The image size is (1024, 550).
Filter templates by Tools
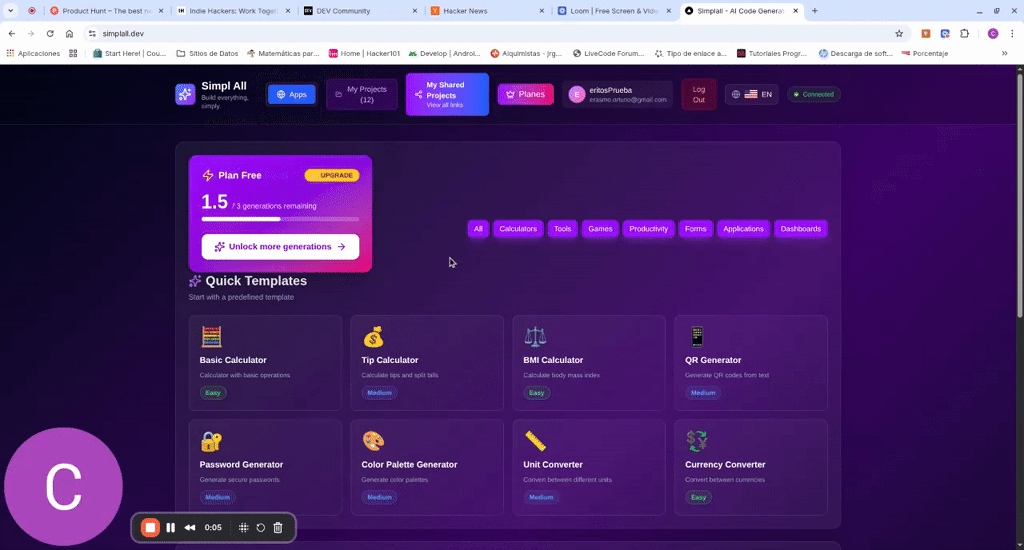(x=562, y=229)
